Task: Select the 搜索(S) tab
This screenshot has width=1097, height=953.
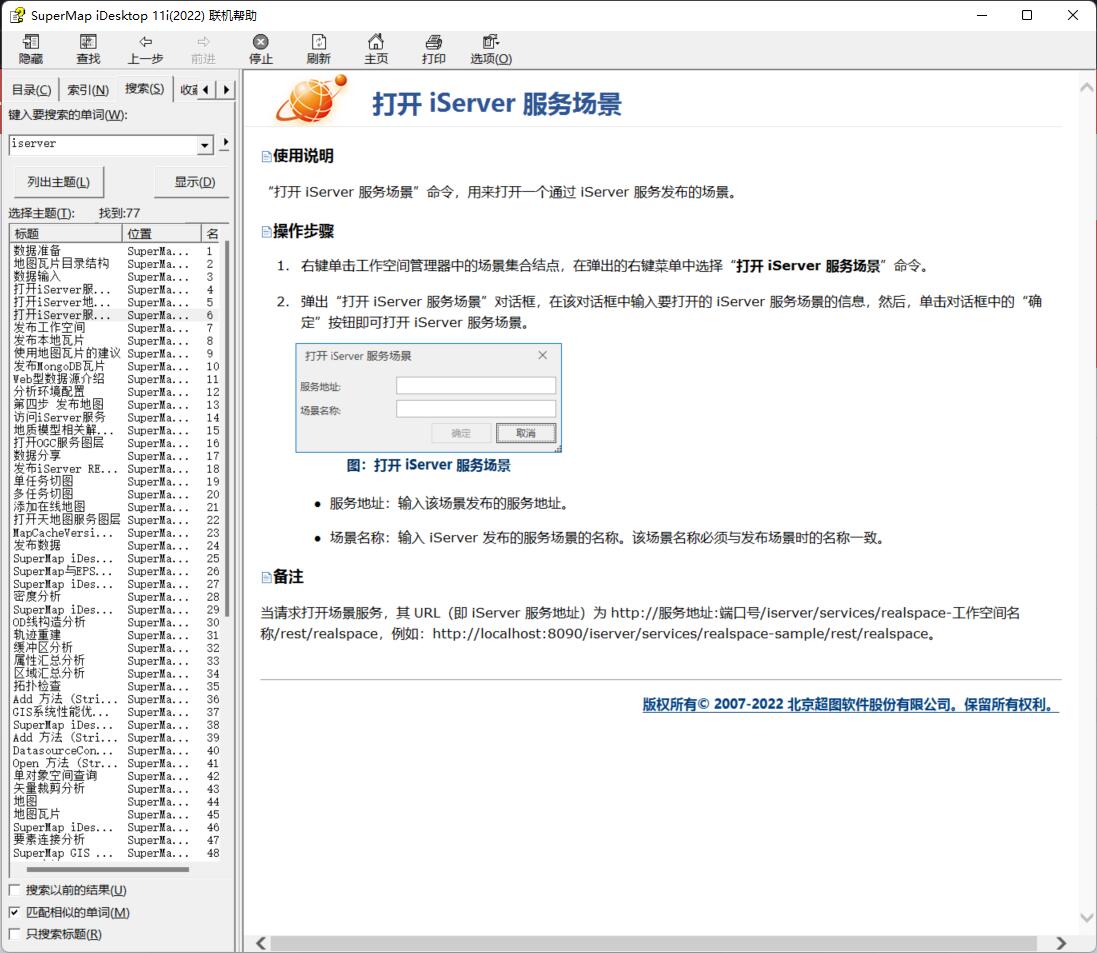Action: (144, 89)
